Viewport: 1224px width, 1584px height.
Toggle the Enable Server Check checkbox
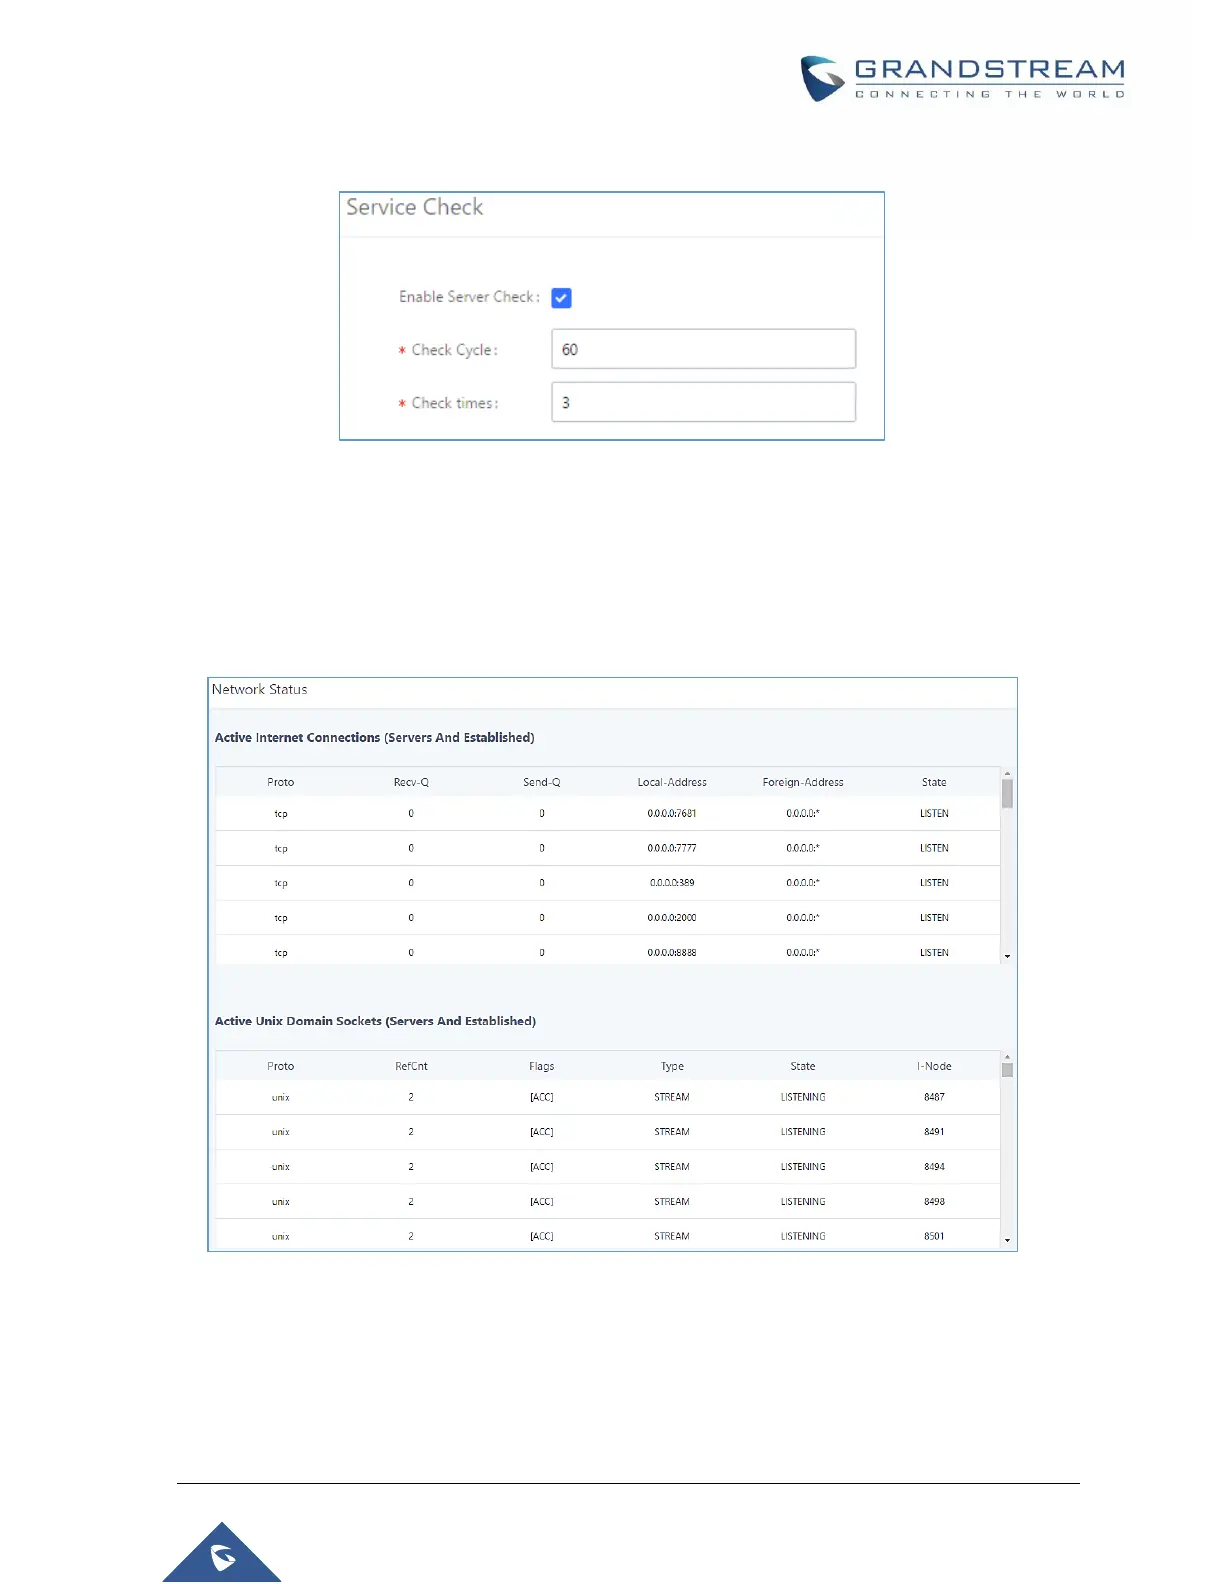click(561, 298)
